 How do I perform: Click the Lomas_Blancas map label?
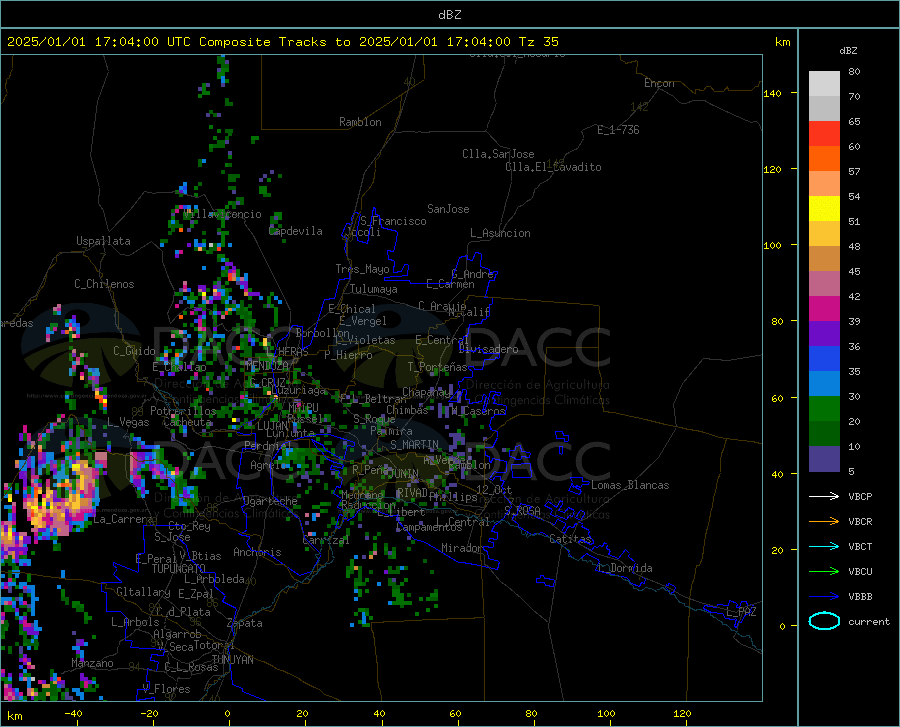click(630, 485)
